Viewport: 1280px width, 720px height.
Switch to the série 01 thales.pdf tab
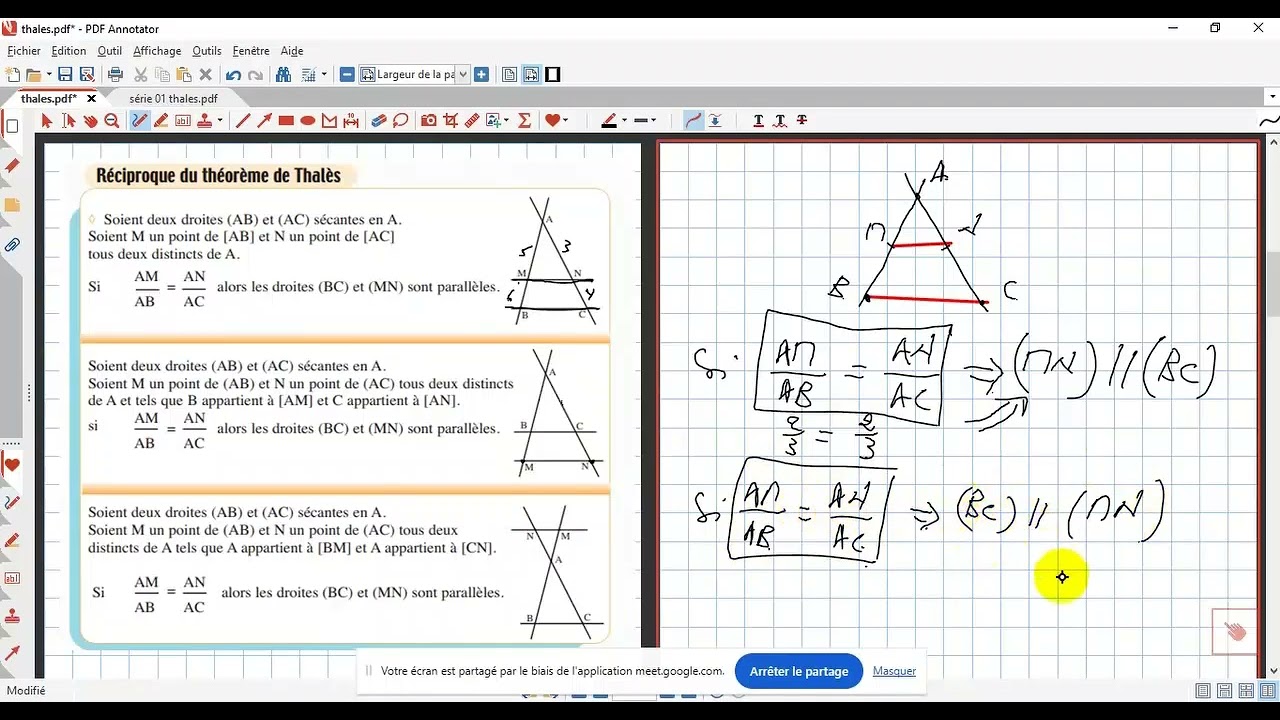coord(173,99)
